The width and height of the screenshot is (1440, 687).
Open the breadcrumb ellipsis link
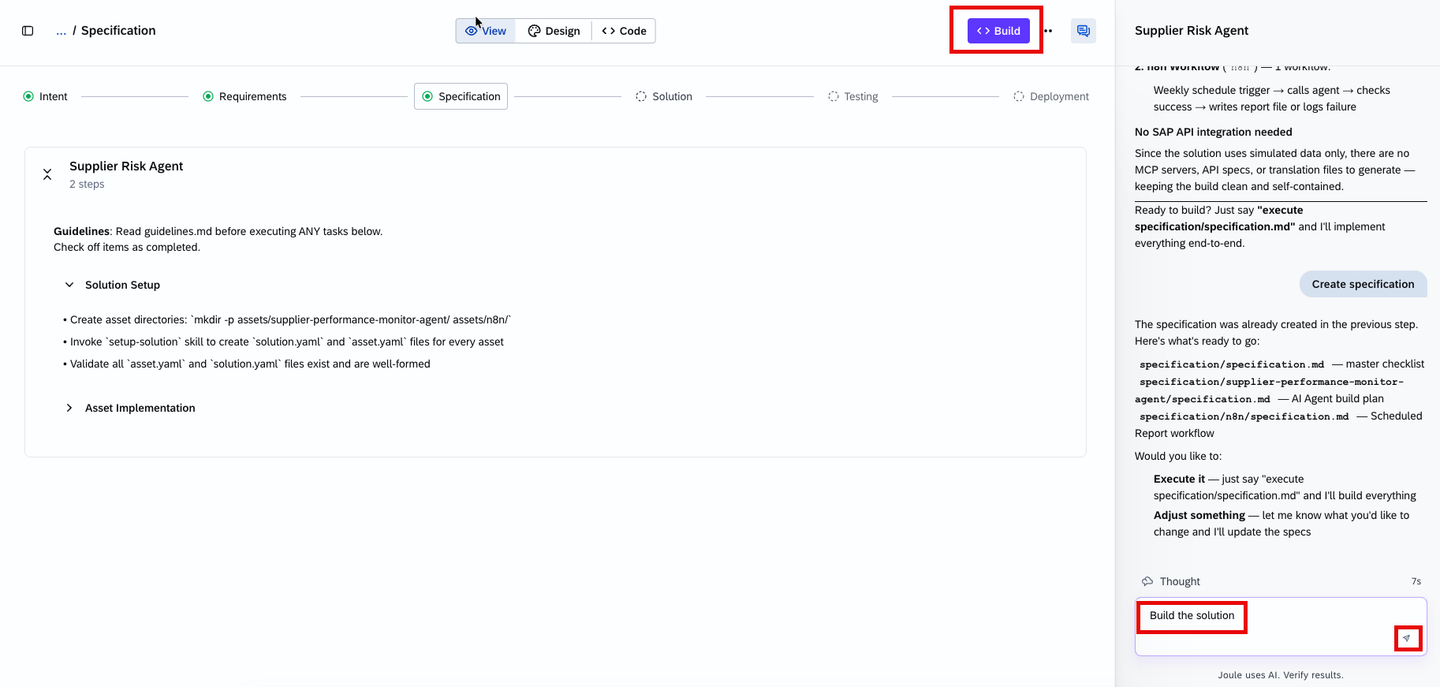(61, 31)
